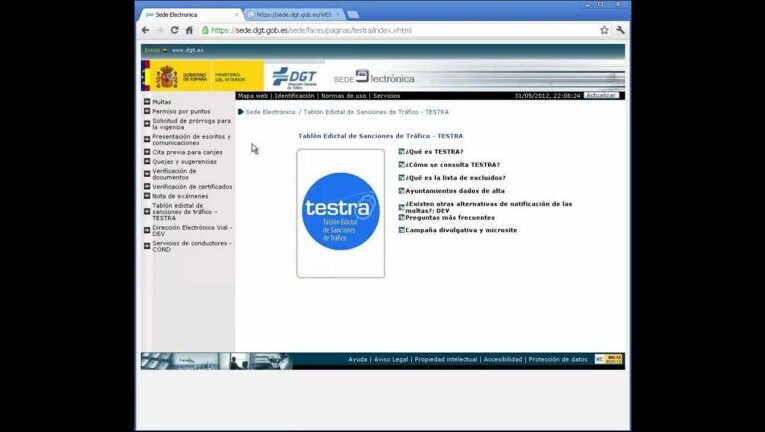765x432 pixels.
Task: Open Propiedad intelectual footer link
Action: (446, 359)
